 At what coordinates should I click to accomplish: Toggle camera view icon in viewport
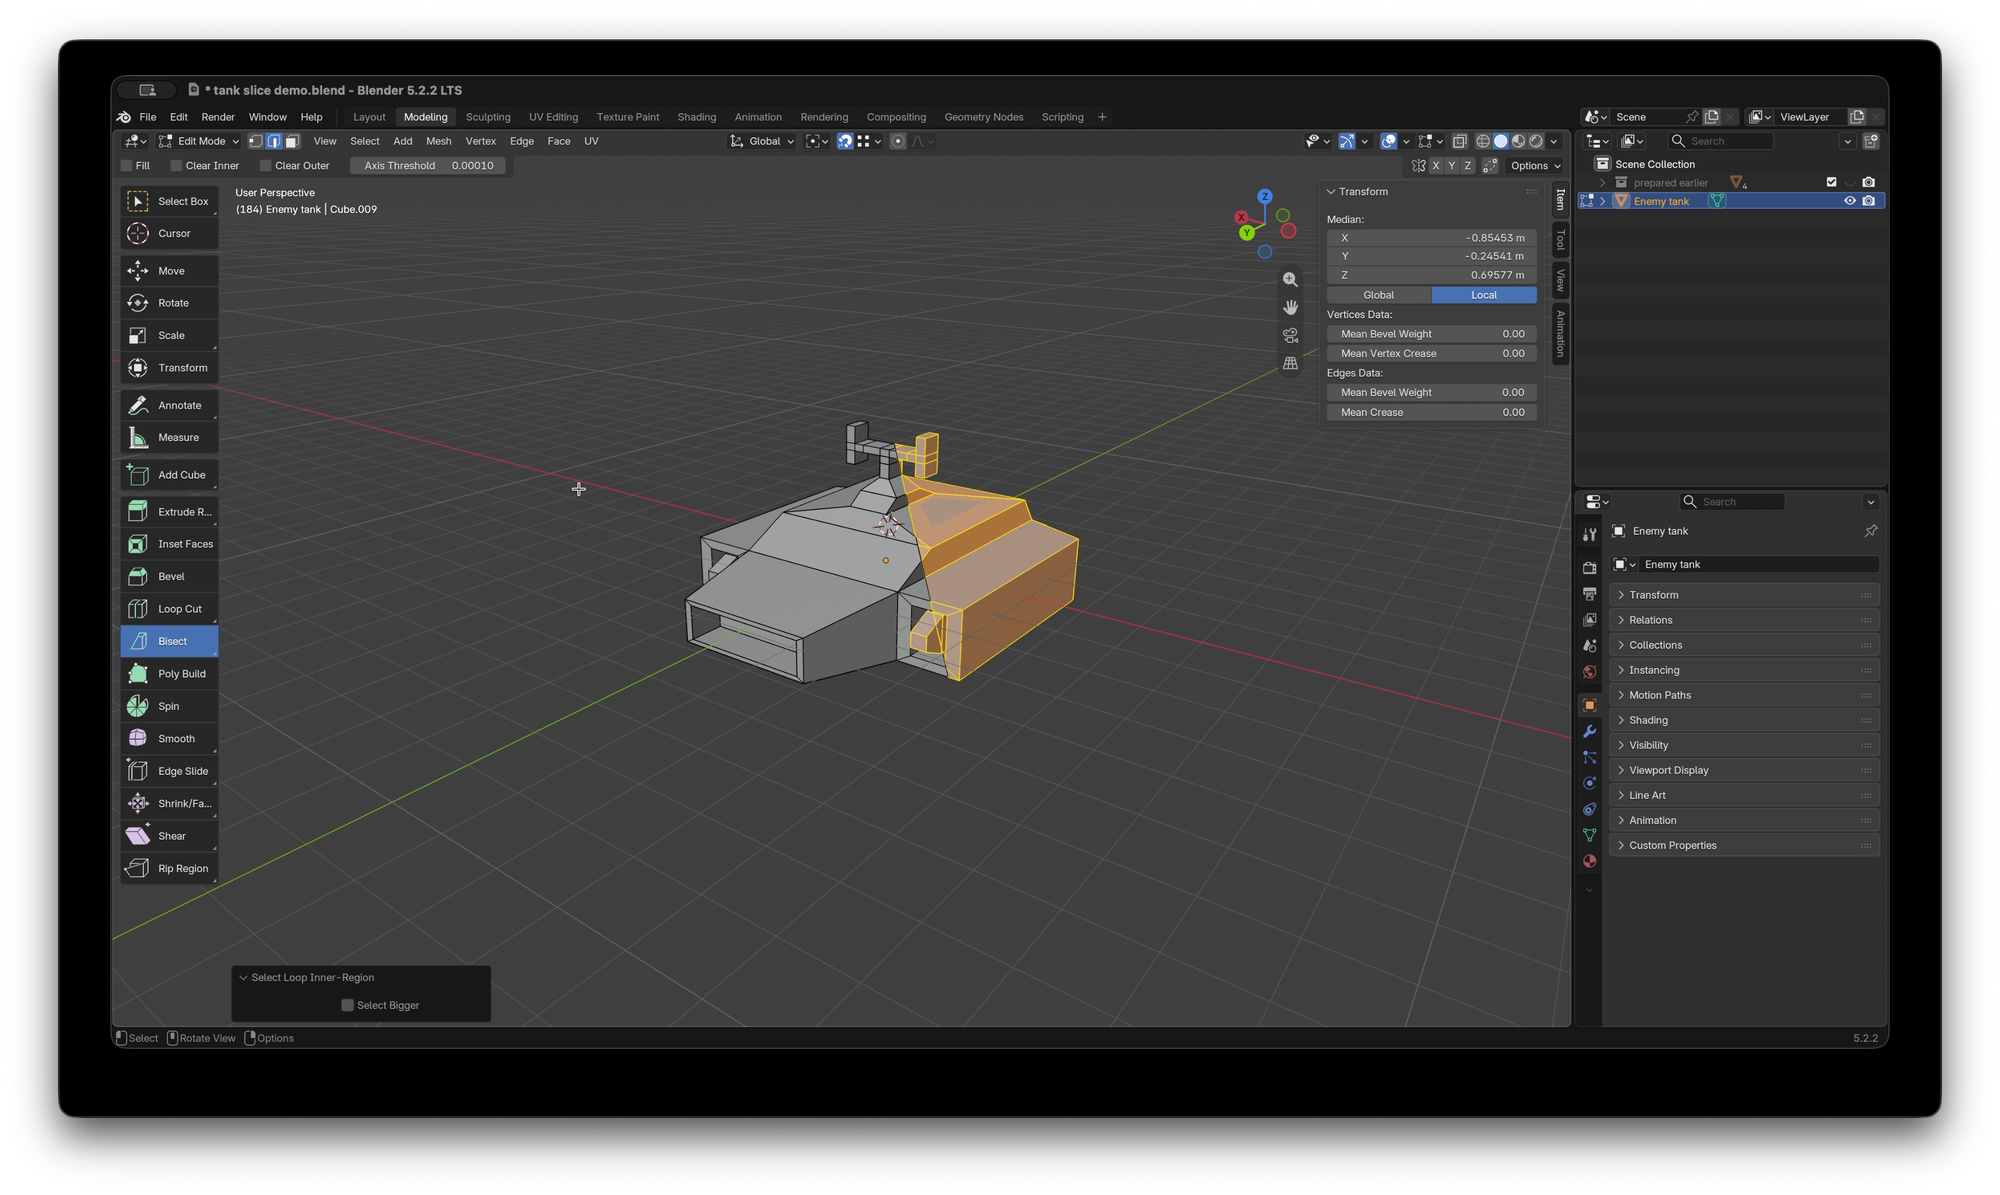click(x=1290, y=335)
